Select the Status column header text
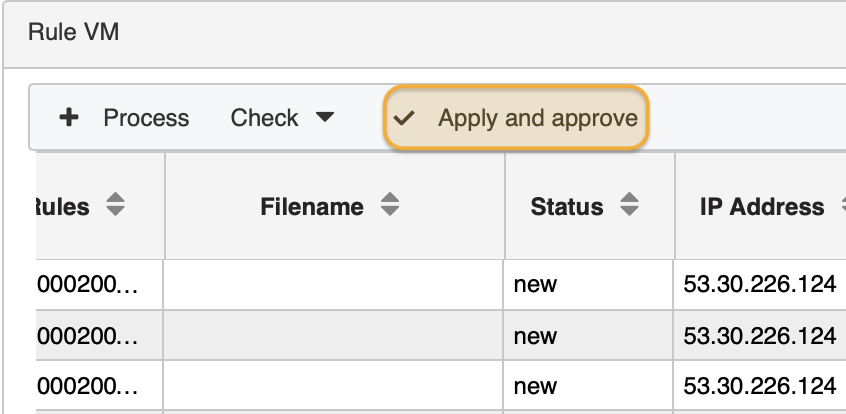 (566, 207)
